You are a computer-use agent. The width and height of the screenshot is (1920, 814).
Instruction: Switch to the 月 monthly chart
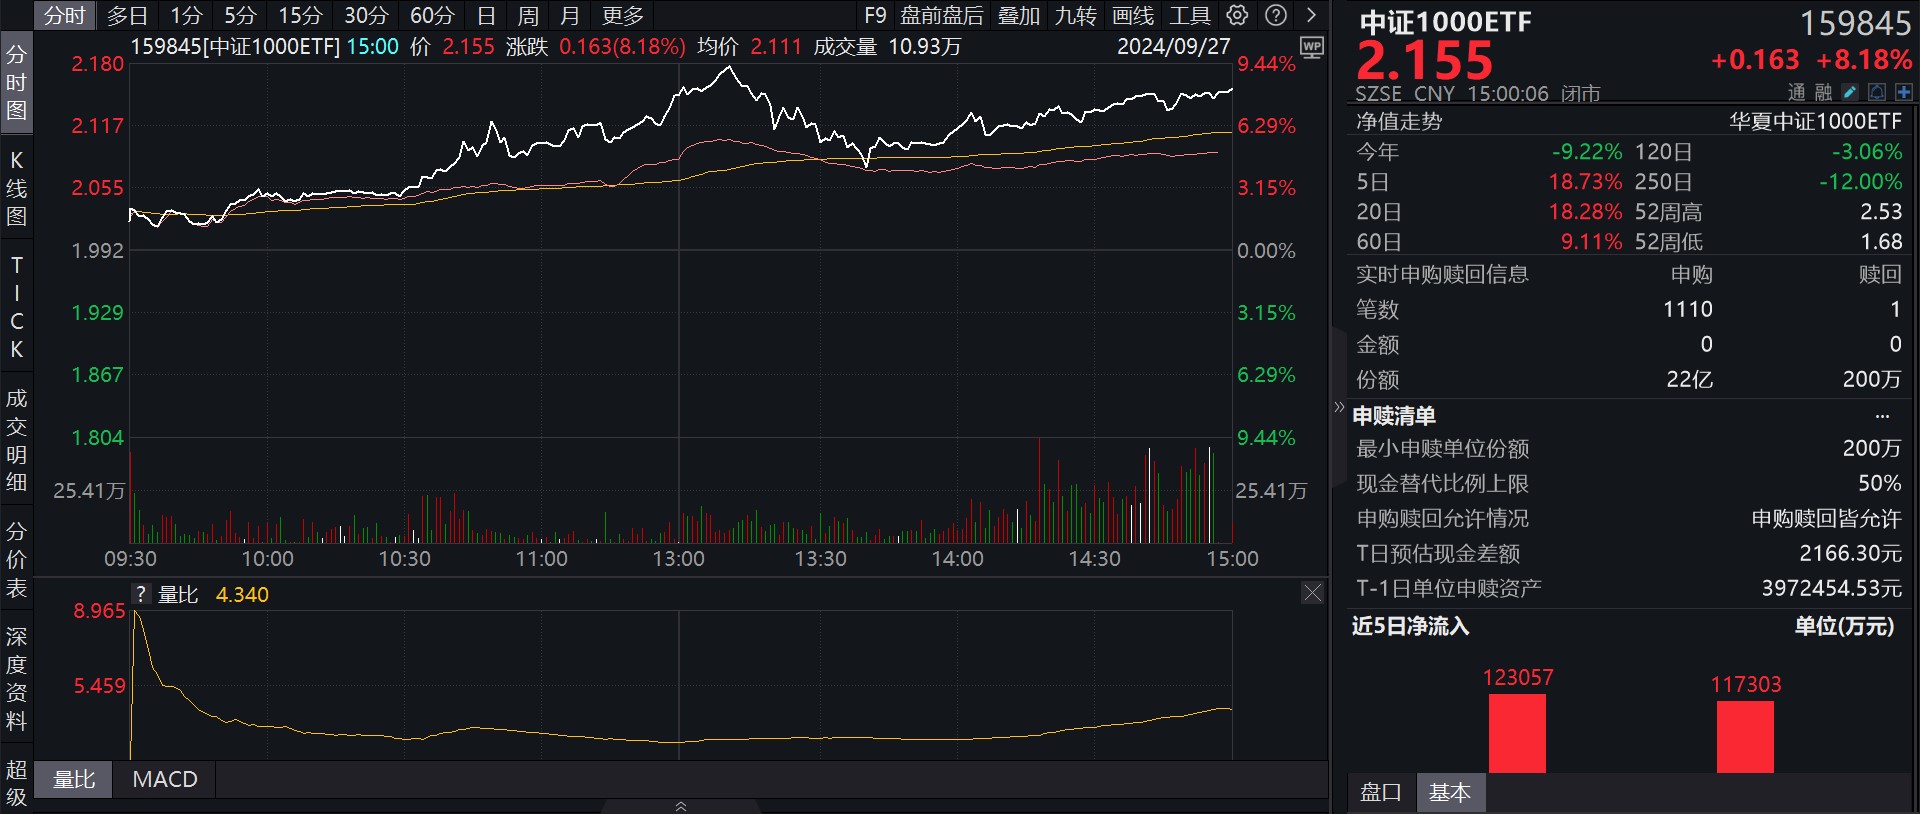click(x=570, y=16)
